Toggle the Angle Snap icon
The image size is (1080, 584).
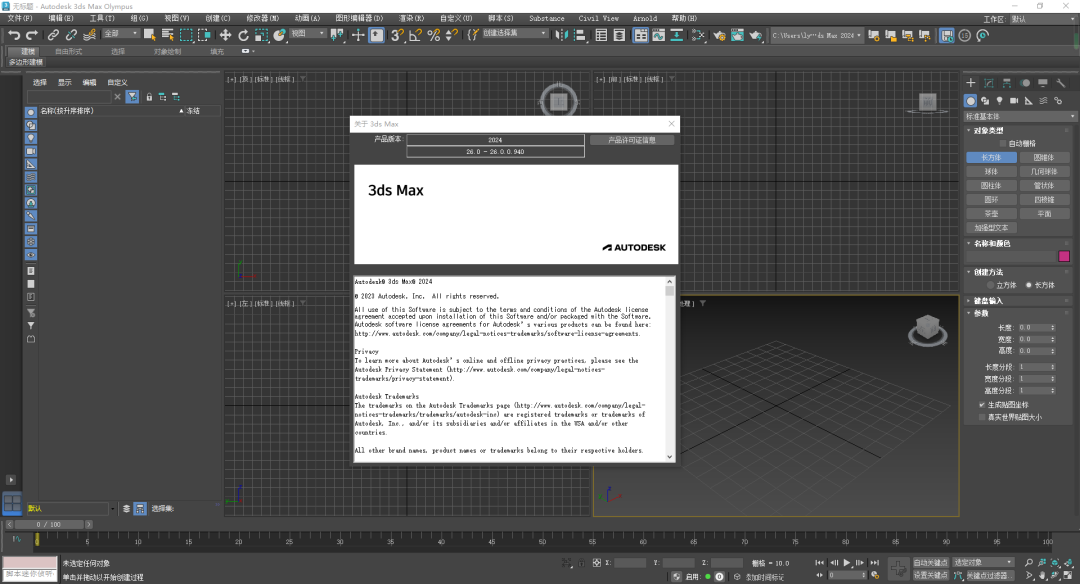(x=415, y=34)
